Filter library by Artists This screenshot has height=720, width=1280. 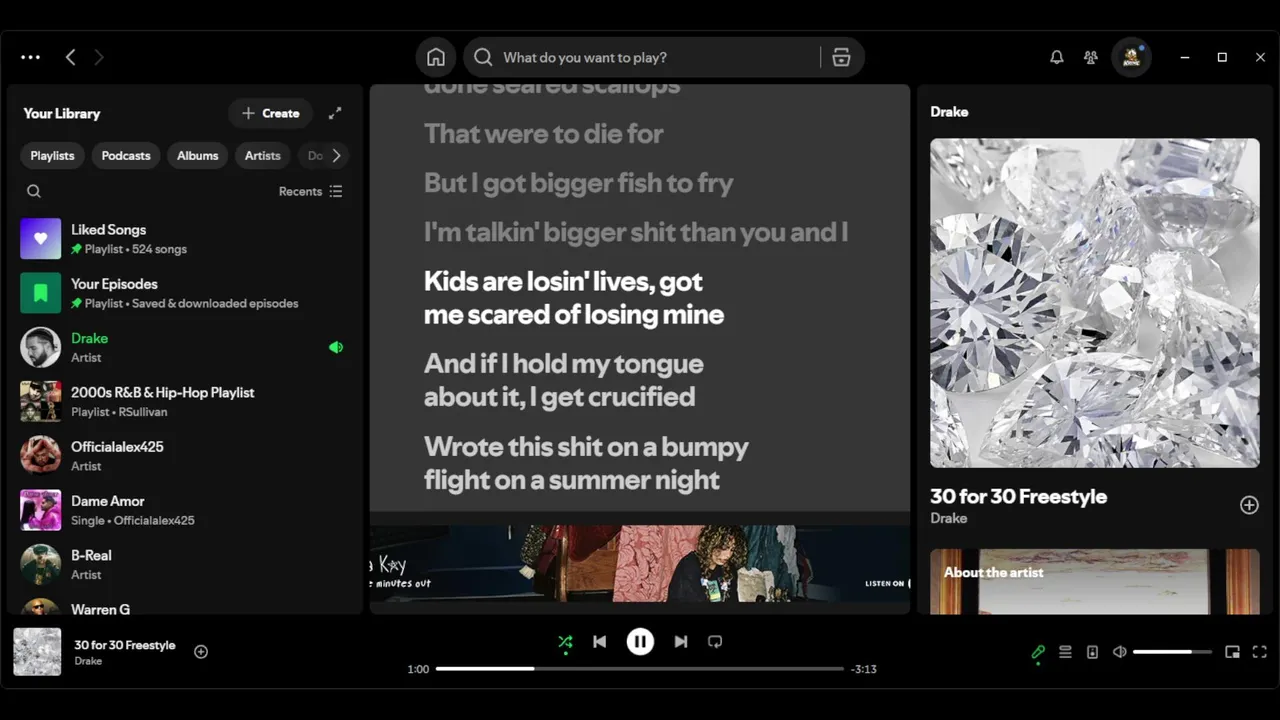(263, 155)
